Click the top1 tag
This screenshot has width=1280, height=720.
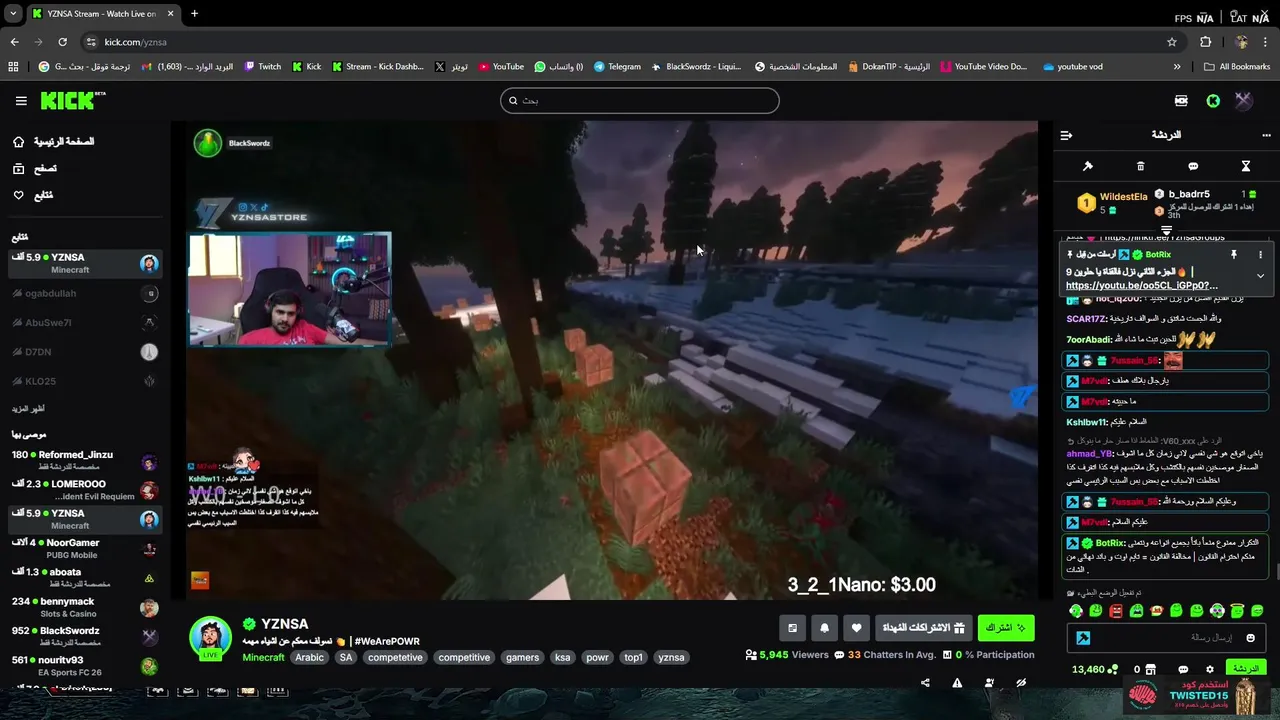(x=633, y=657)
